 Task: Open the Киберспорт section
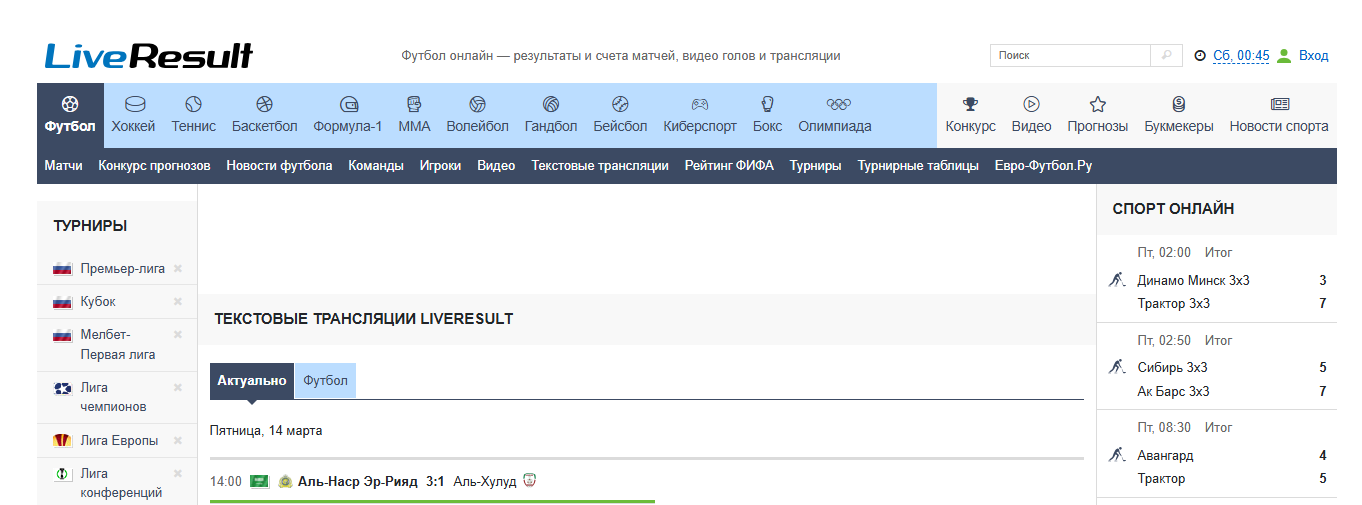700,115
